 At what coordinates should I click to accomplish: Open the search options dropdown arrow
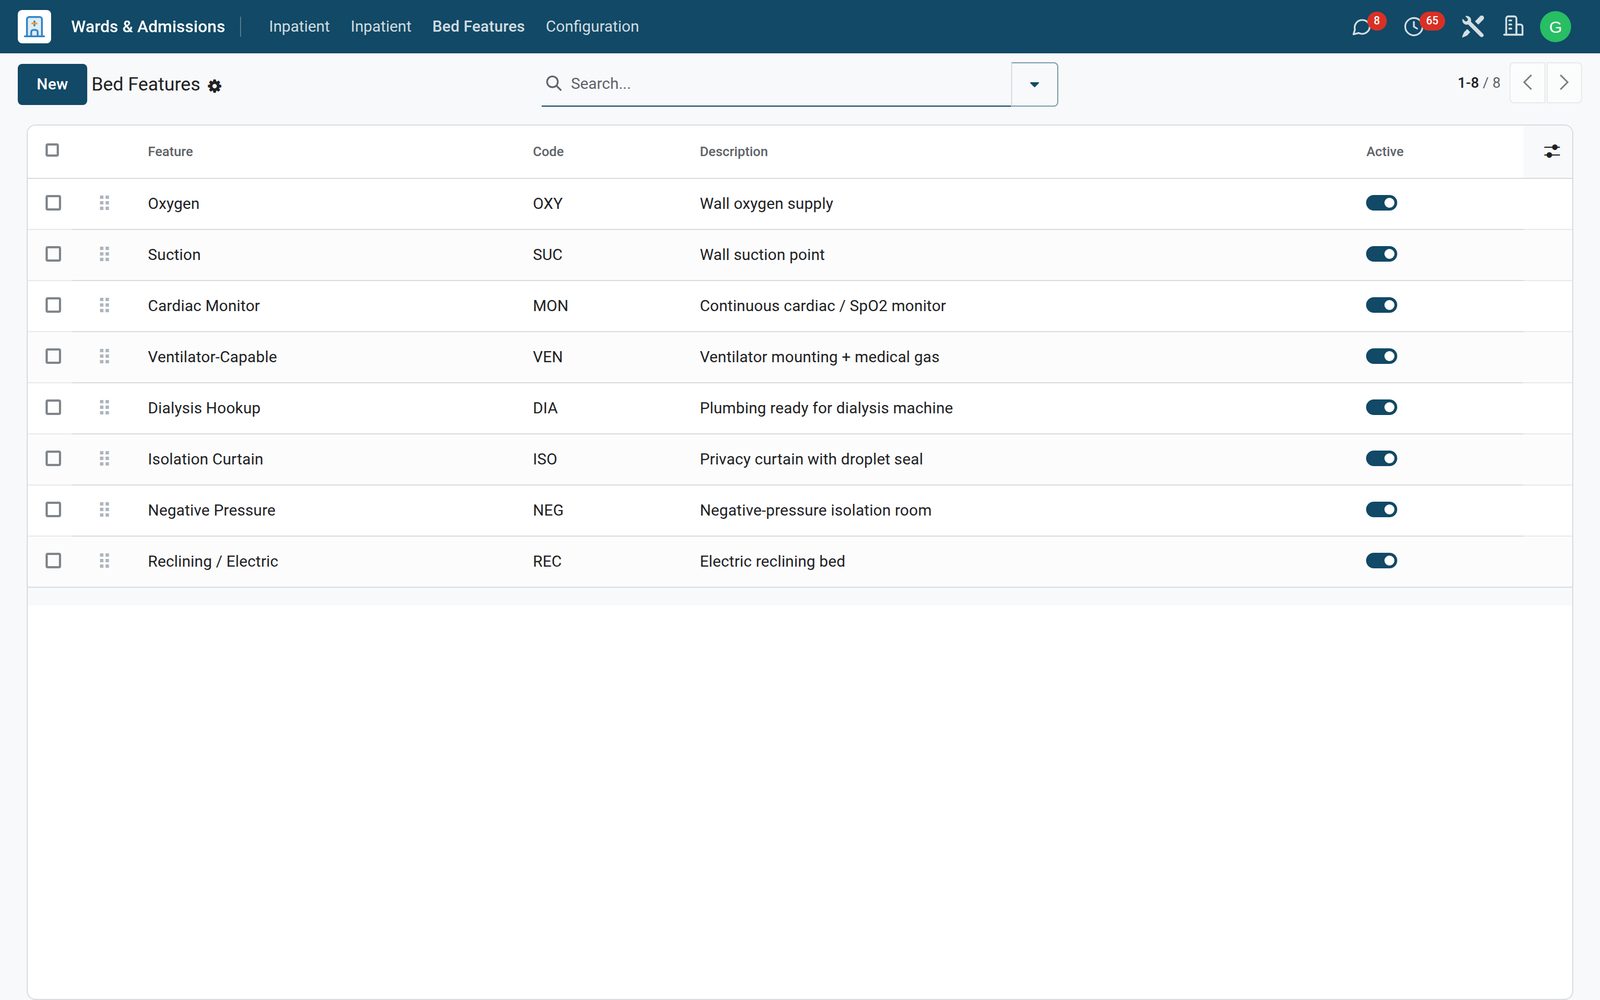tap(1034, 84)
